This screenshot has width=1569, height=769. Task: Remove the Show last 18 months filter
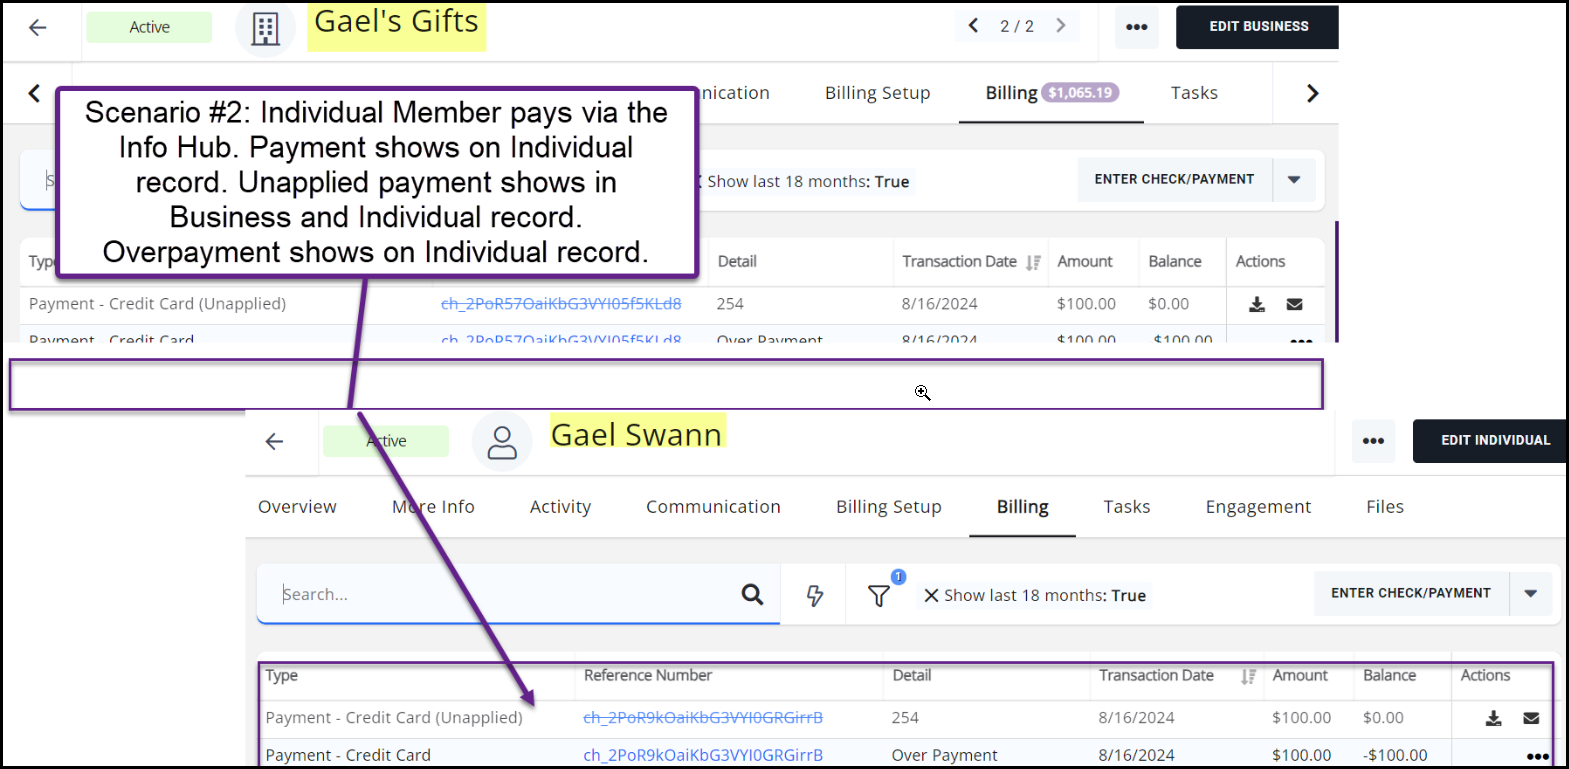pyautogui.click(x=931, y=596)
